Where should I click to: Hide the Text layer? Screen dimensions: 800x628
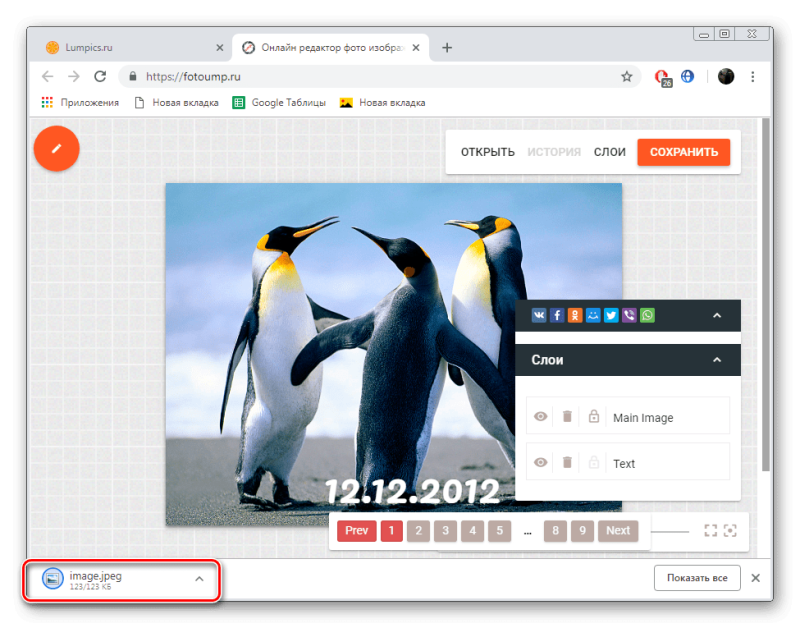tap(540, 463)
